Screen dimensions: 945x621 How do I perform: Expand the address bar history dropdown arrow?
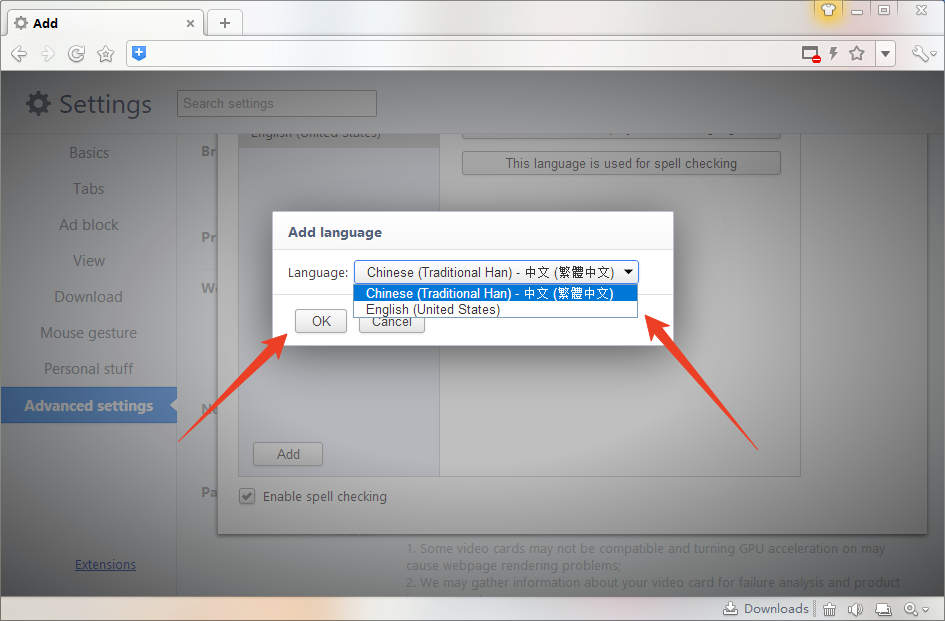tap(885, 54)
